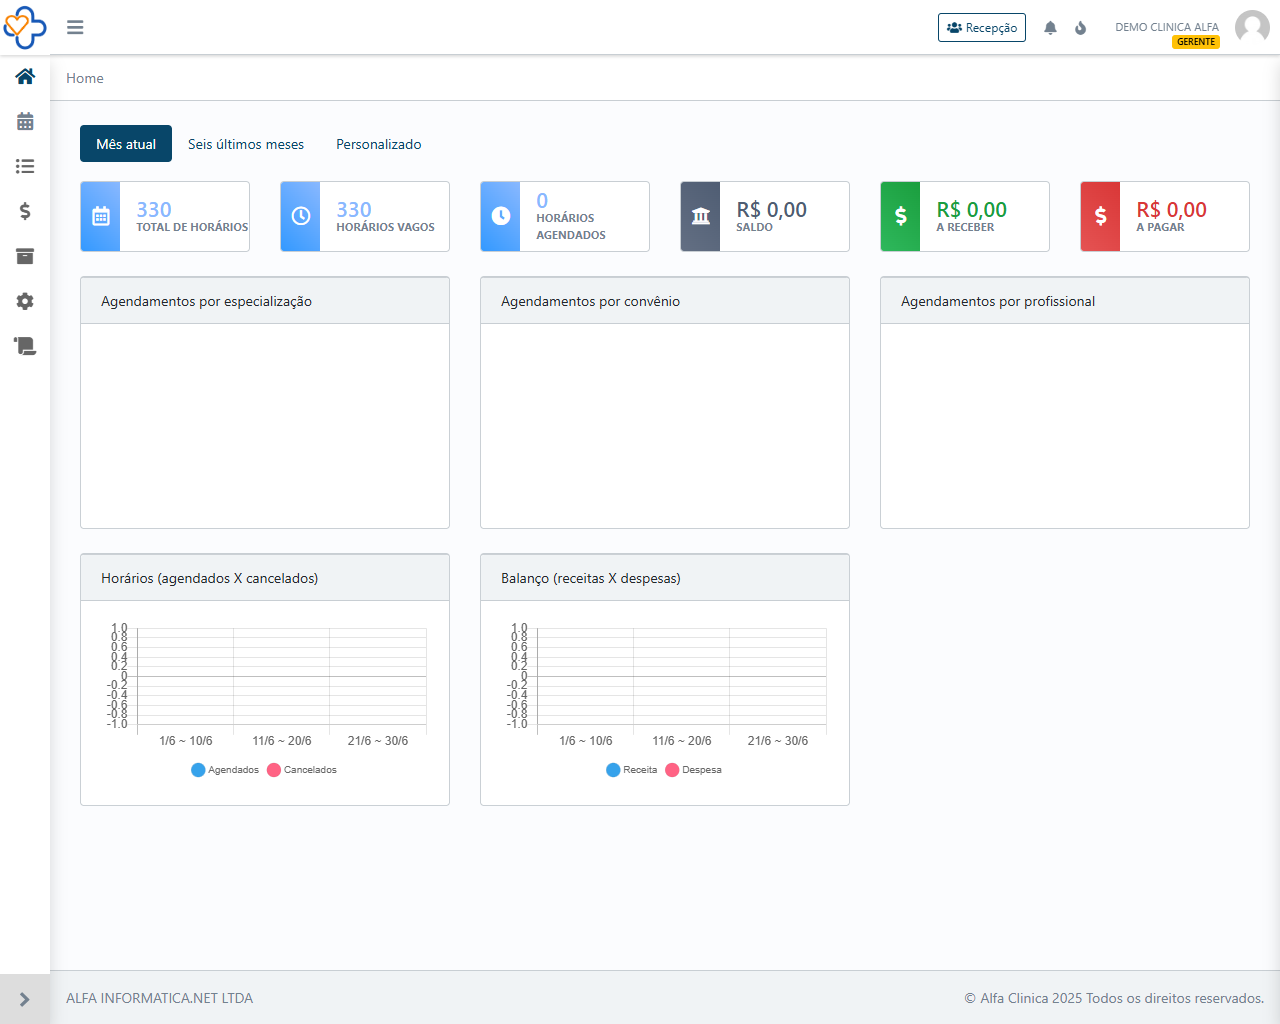The height and width of the screenshot is (1024, 1280).
Task: Click the scroll report sidebar icon
Action: 25,346
